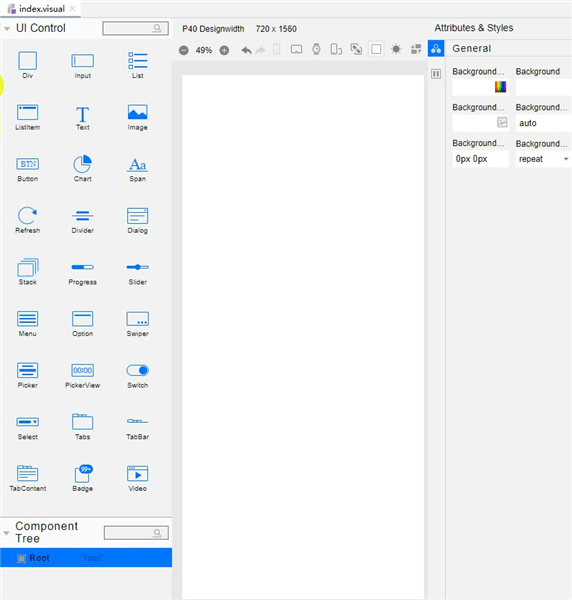The image size is (572, 600).
Task: Click the background image picker button
Action: coord(502,122)
